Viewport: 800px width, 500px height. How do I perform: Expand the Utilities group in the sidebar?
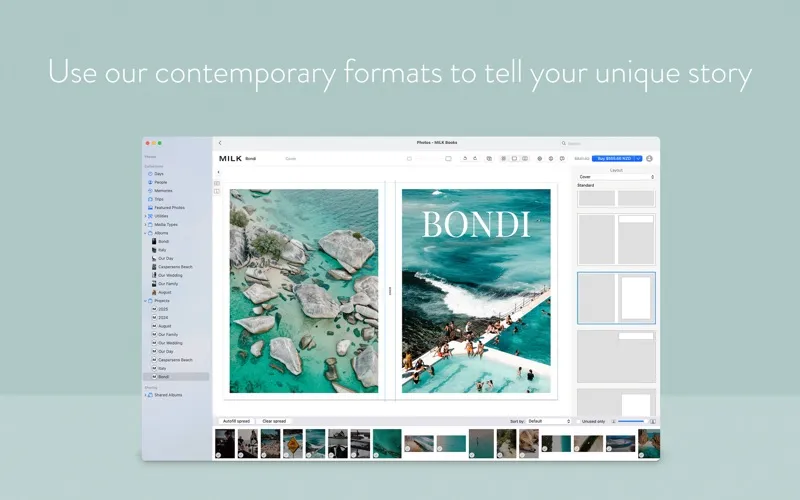click(x=145, y=216)
